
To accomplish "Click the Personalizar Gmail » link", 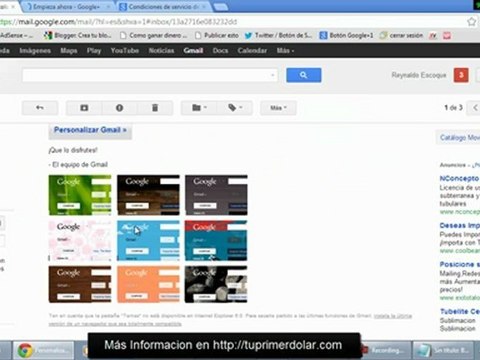I will [x=90, y=130].
